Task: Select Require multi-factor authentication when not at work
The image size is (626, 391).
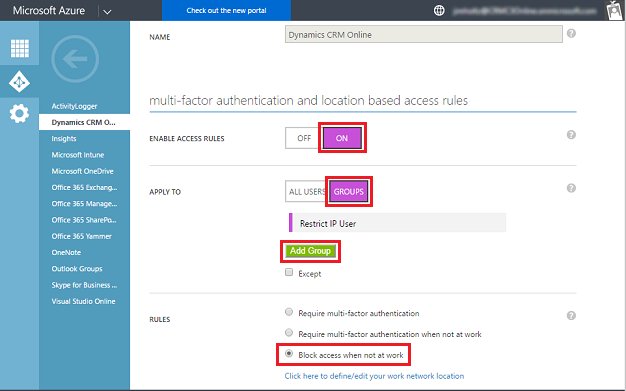Action: 289,333
